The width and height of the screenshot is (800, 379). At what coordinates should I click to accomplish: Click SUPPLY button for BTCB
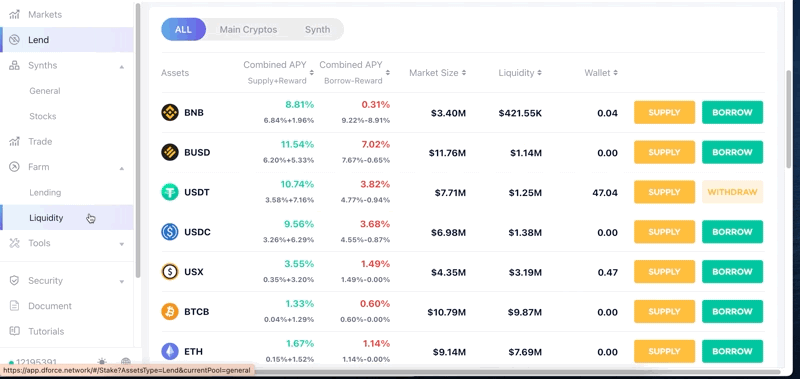pyautogui.click(x=664, y=311)
